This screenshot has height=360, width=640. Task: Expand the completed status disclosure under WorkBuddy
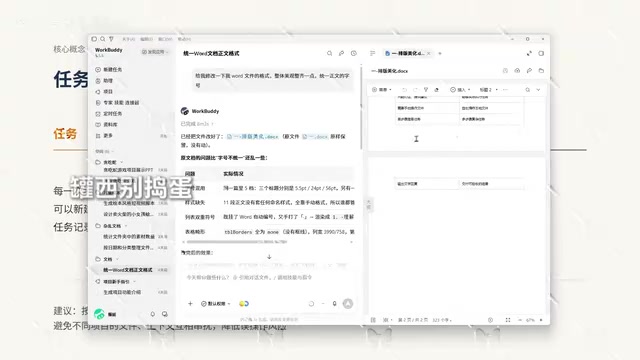(197, 124)
